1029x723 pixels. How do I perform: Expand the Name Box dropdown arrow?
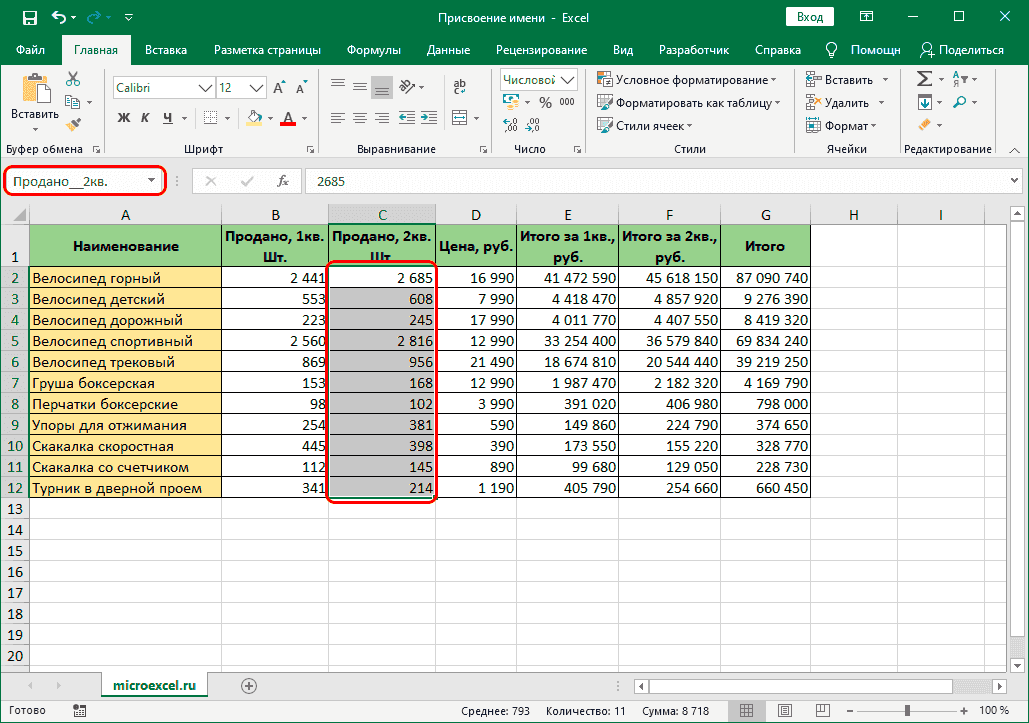click(152, 181)
